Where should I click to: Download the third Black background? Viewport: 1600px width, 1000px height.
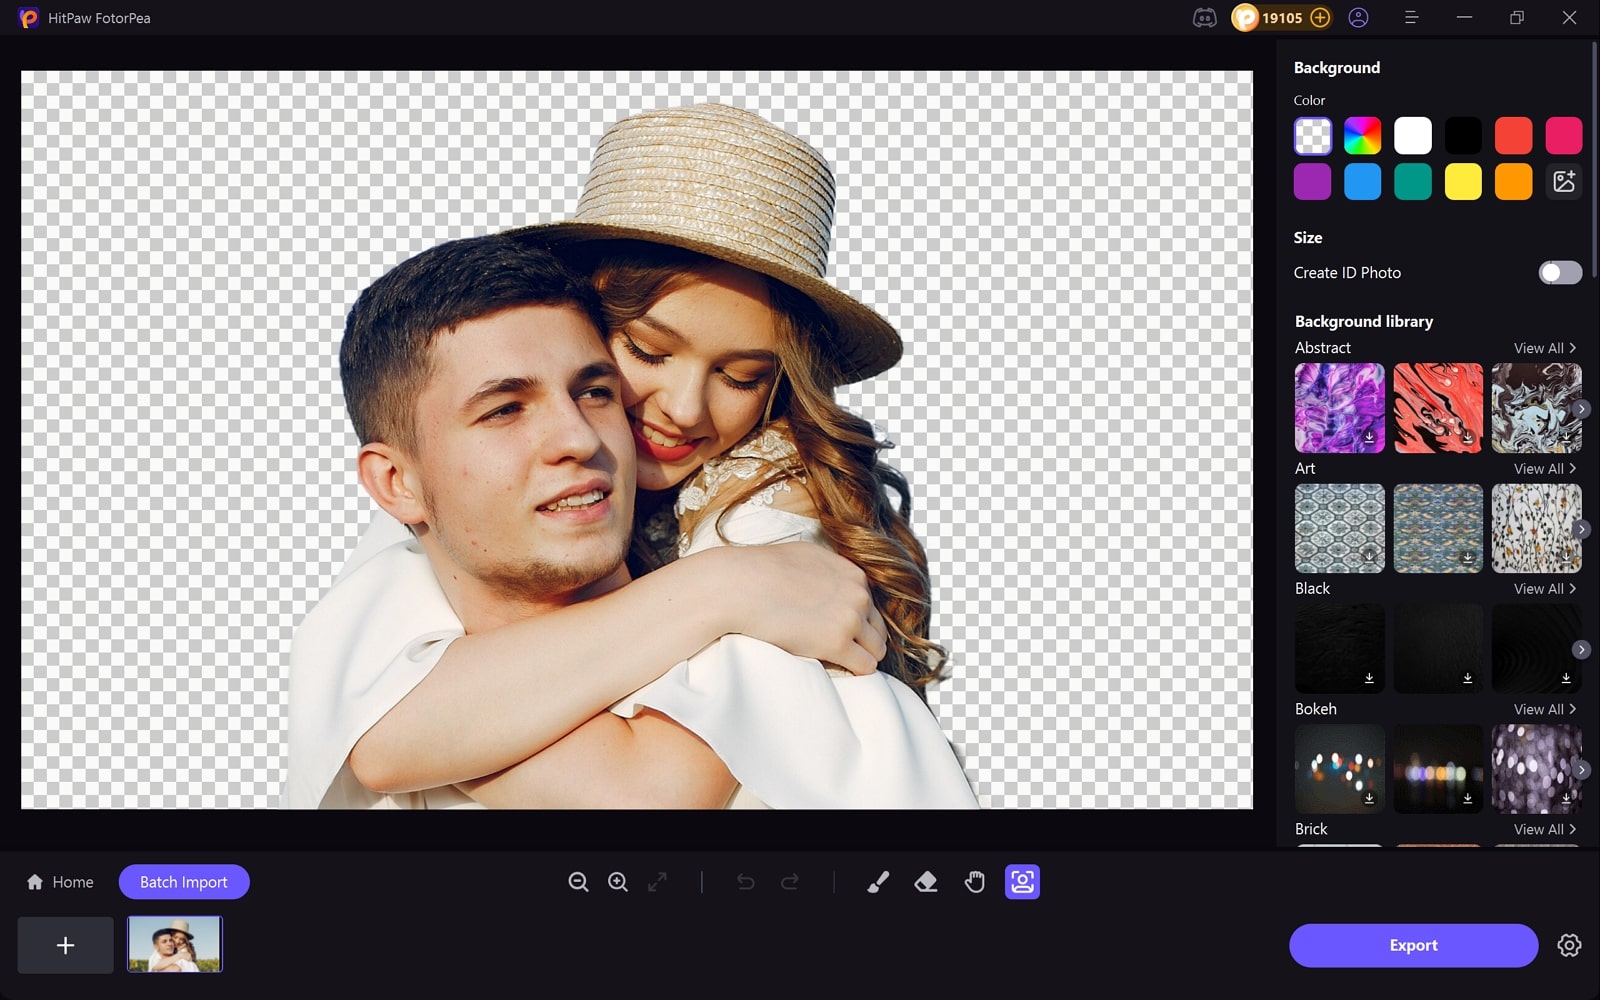(x=1566, y=678)
